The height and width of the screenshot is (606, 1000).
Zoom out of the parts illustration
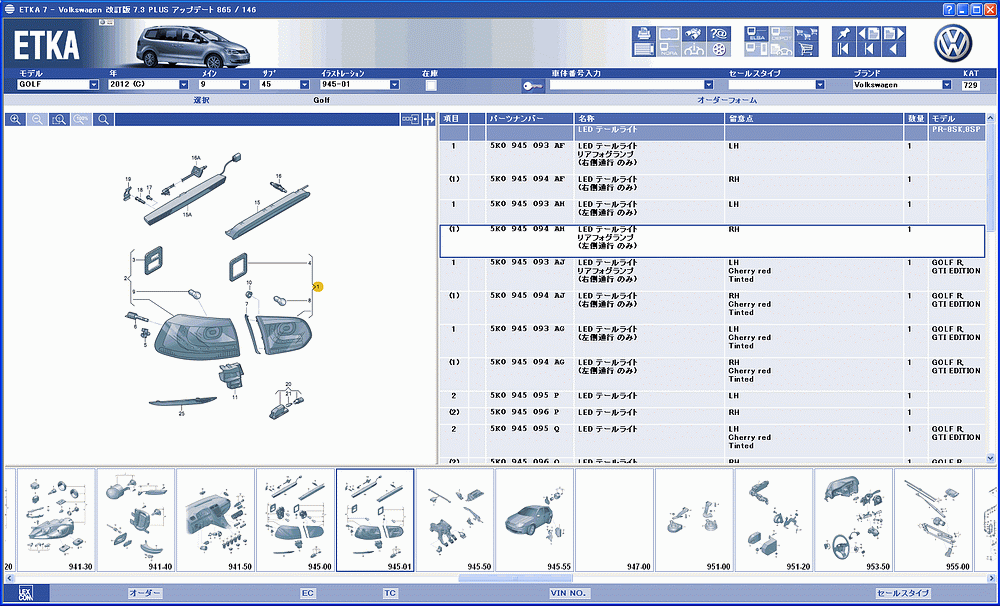point(37,119)
